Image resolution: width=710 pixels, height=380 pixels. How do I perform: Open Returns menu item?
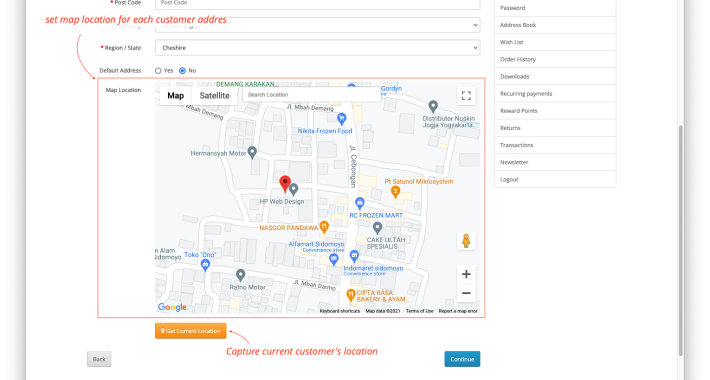click(555, 128)
